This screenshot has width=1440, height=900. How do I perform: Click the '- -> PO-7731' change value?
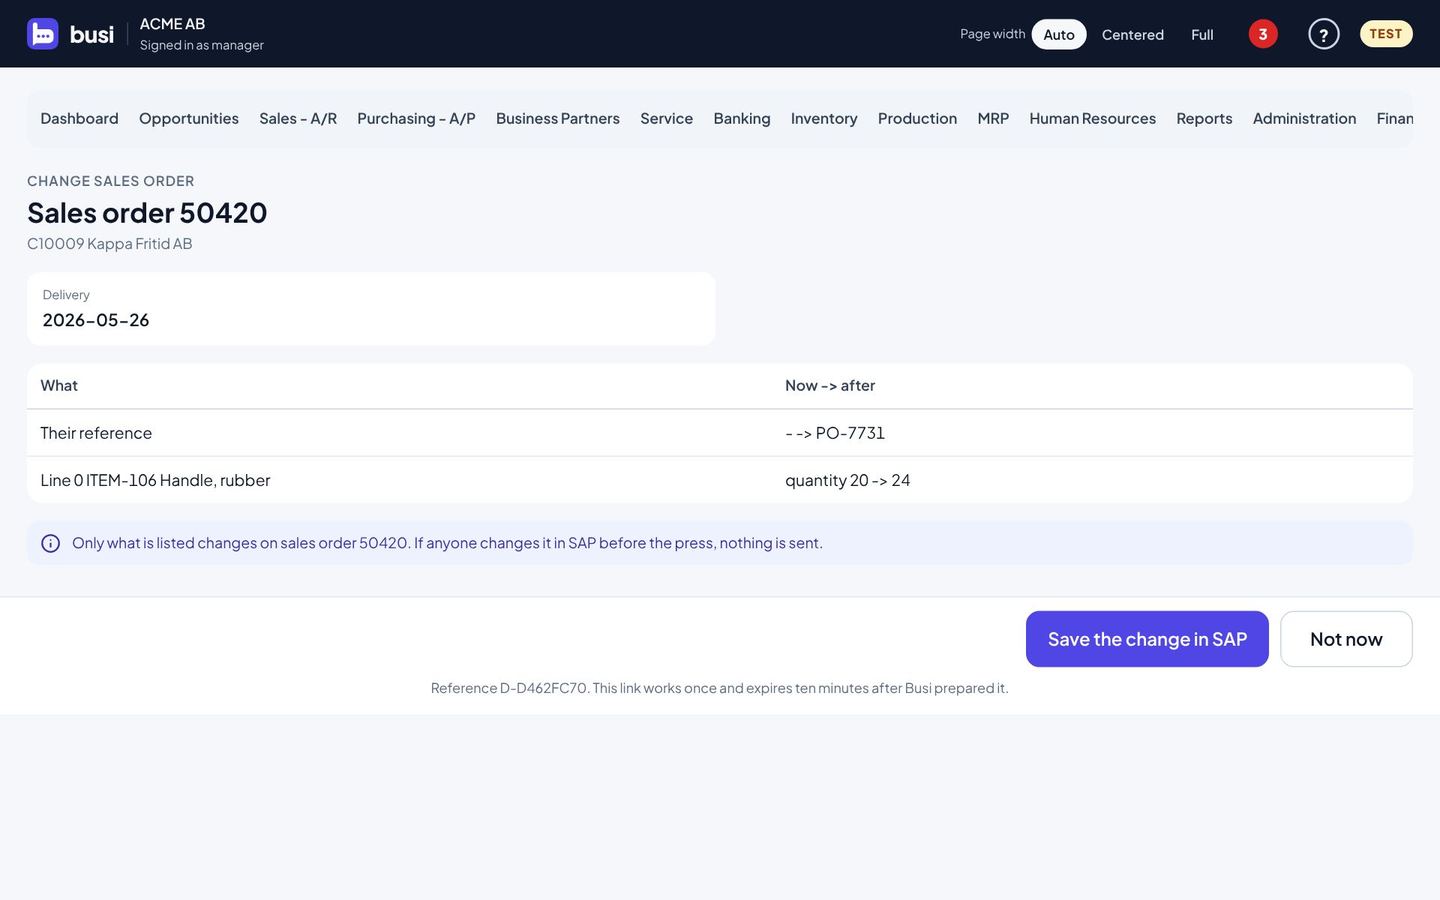[x=835, y=433]
